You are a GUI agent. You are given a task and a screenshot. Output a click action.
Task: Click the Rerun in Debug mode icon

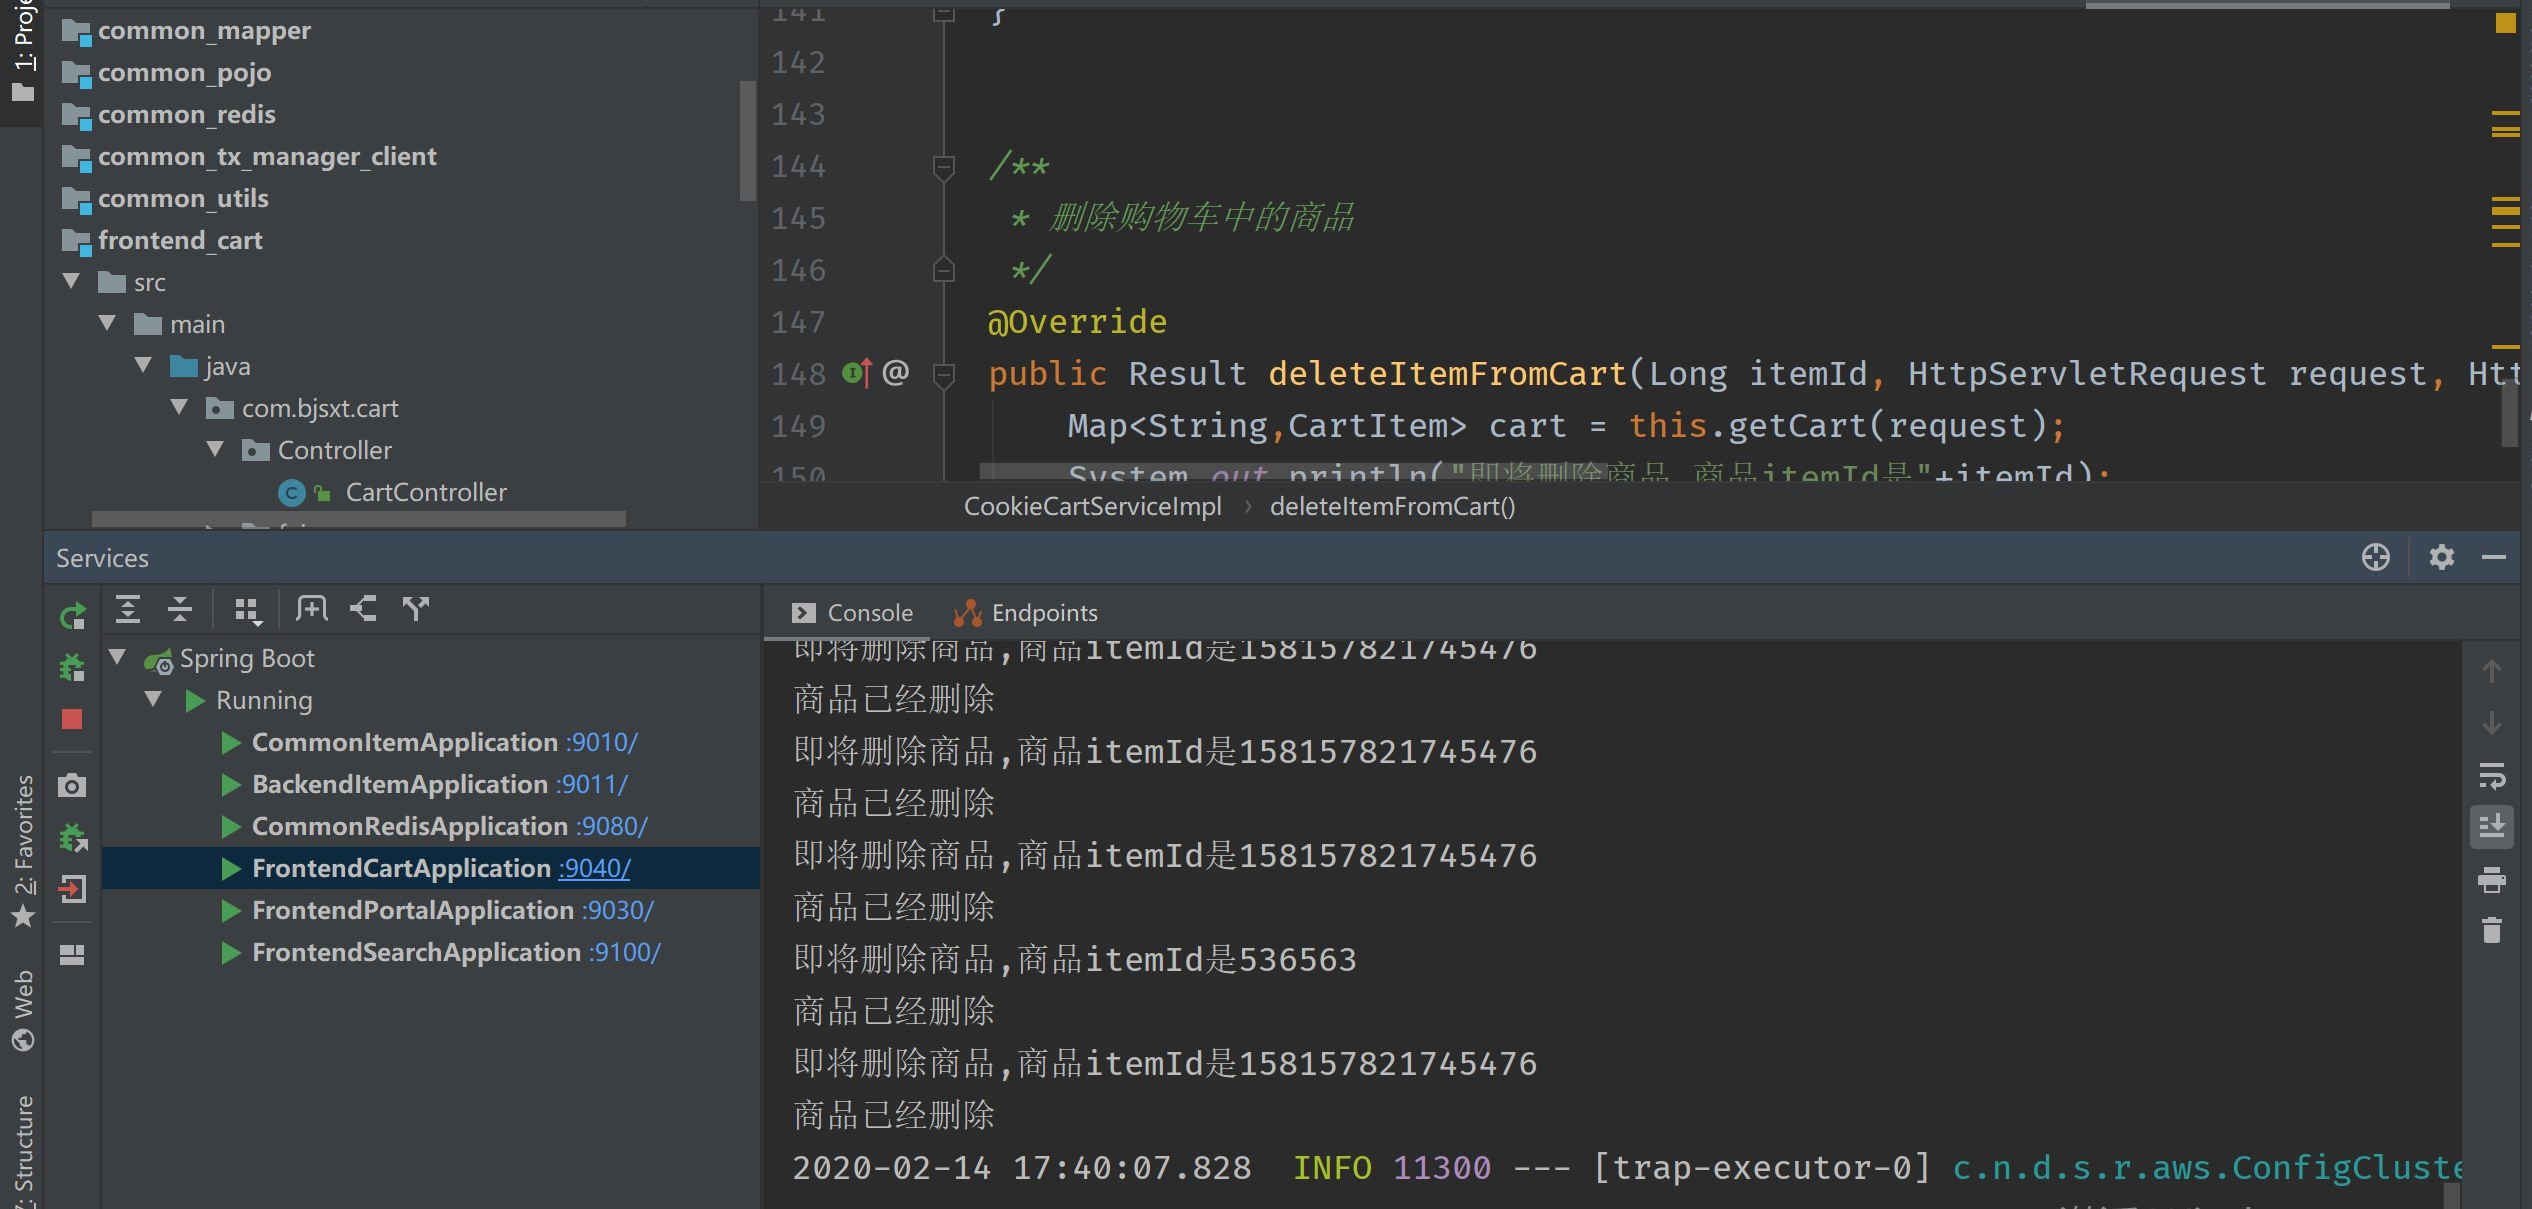[72, 667]
